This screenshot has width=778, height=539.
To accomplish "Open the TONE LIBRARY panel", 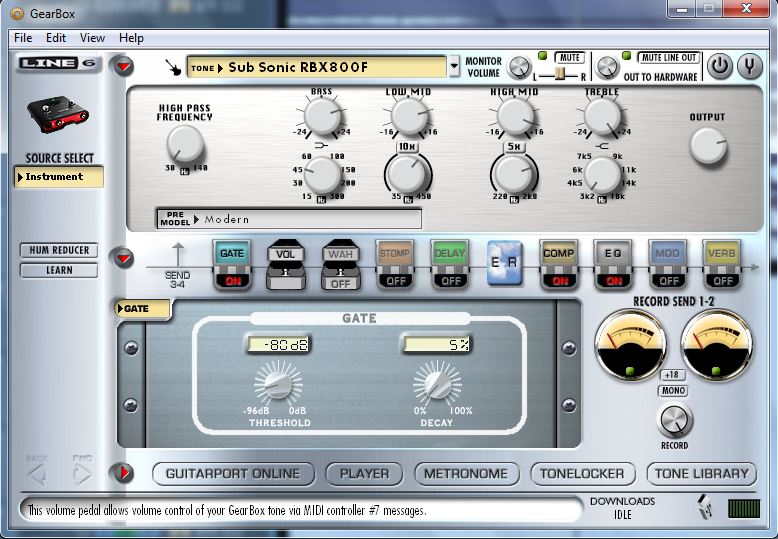I will [x=702, y=473].
